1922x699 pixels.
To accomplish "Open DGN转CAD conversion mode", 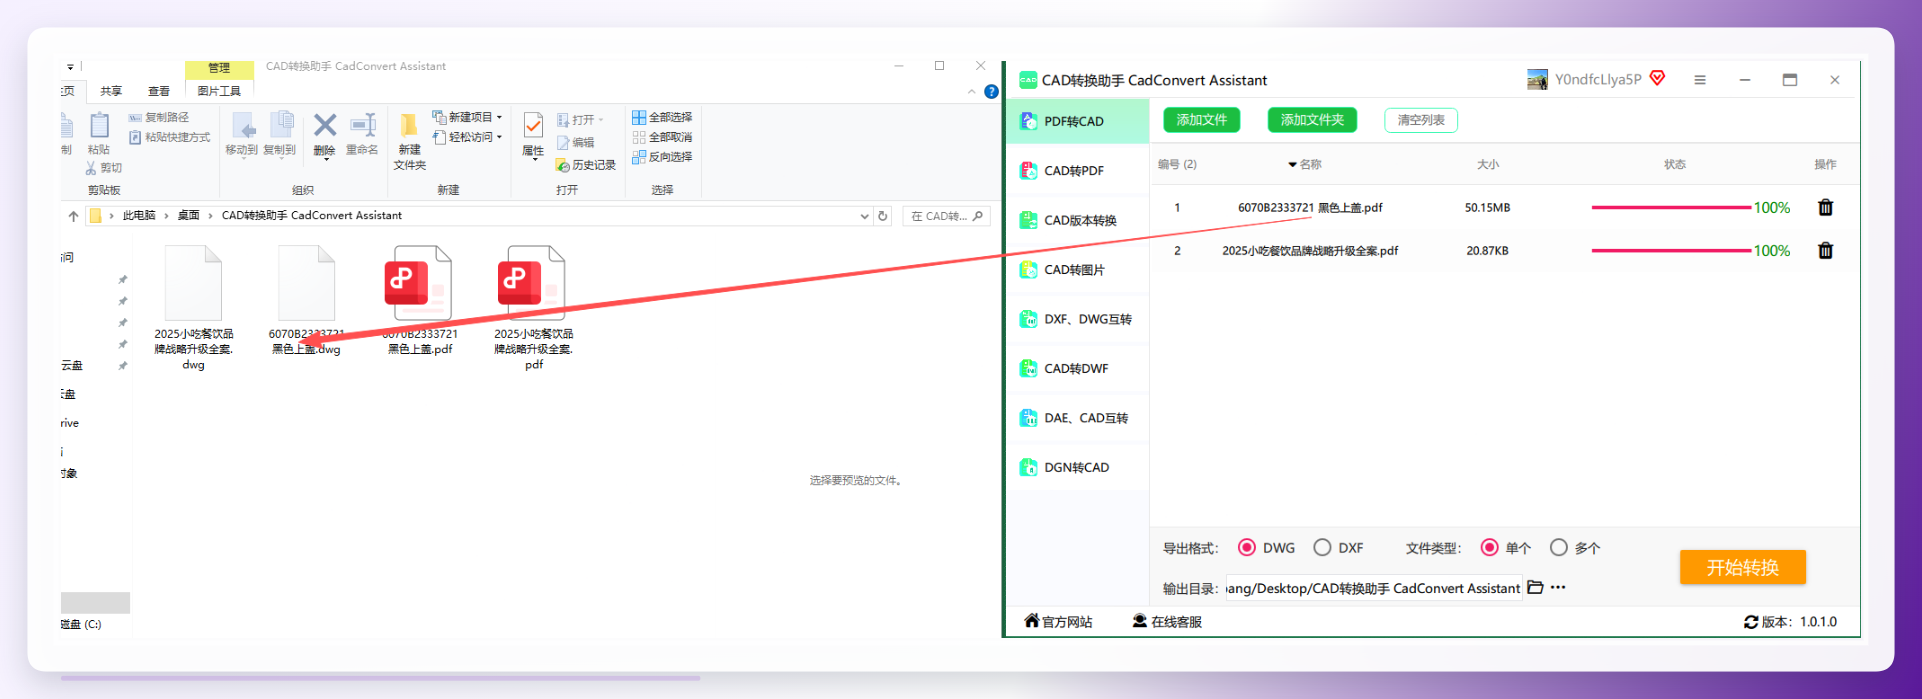I will point(1078,467).
